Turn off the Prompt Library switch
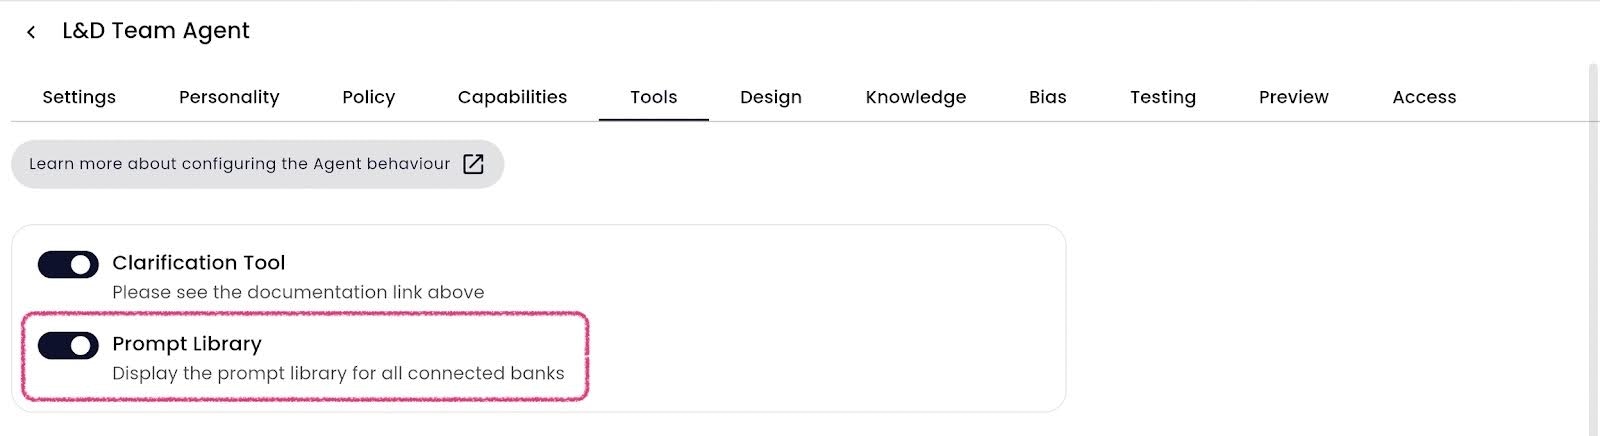Viewport: 1600px width, 436px height. pyautogui.click(x=68, y=345)
